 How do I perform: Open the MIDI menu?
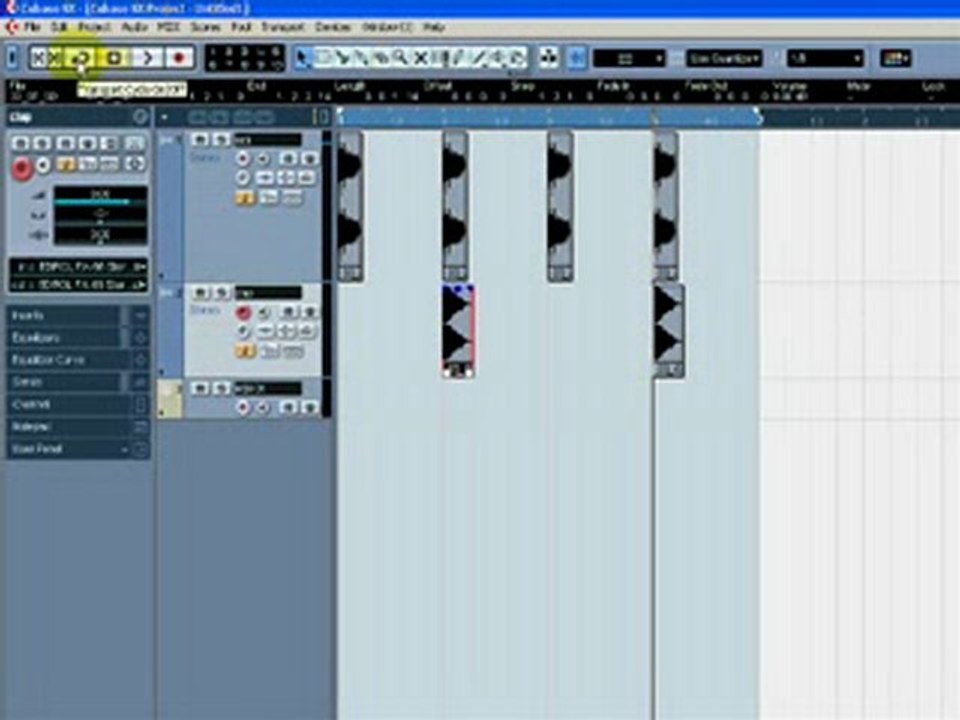(168, 28)
